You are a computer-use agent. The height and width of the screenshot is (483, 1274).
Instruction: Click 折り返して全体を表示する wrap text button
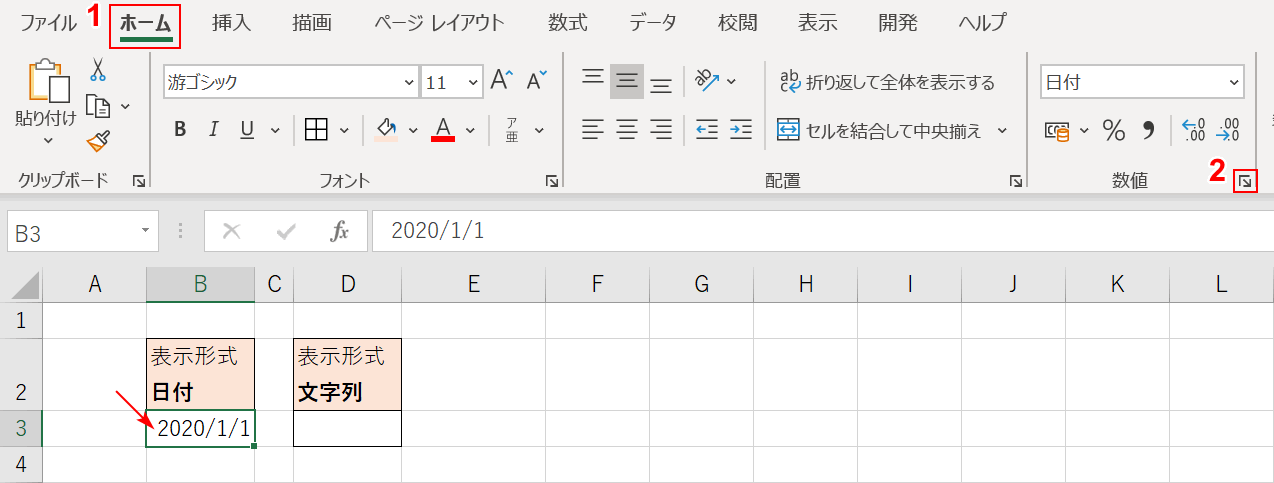887,82
